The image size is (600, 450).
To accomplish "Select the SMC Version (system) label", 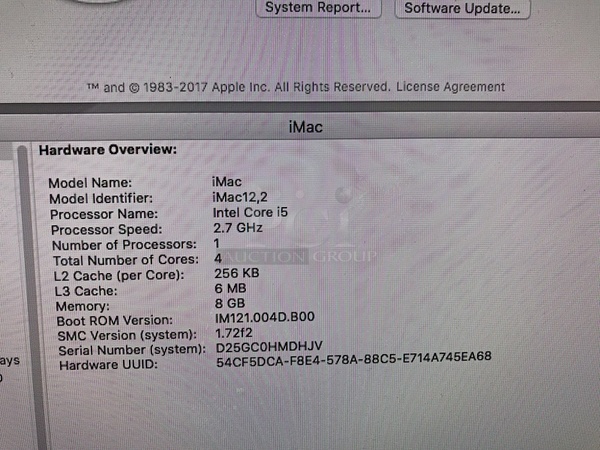I will pos(127,336).
